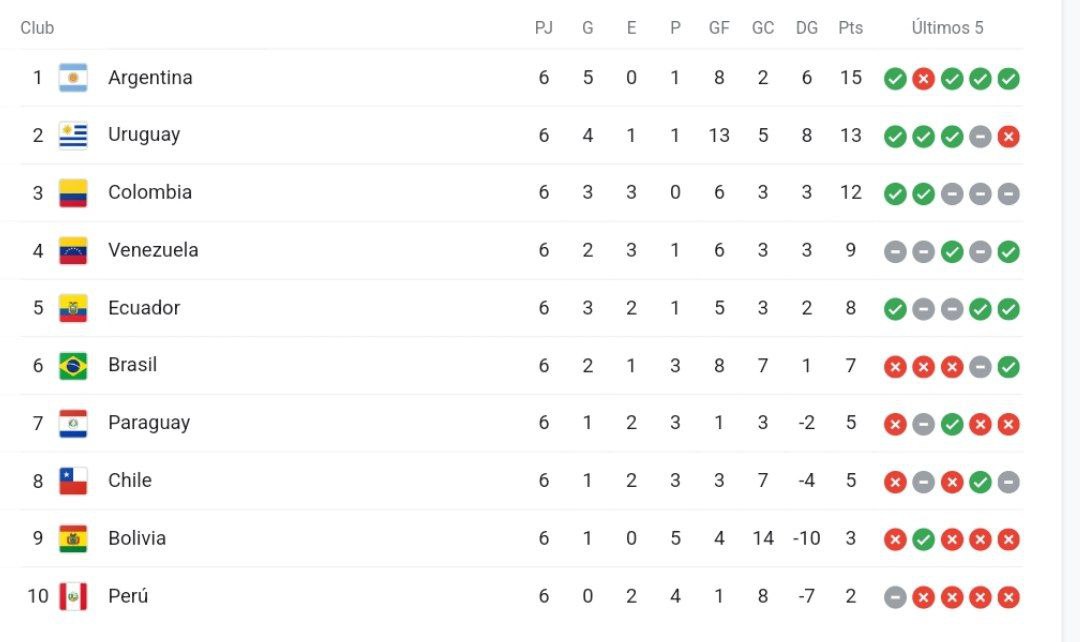Click the Últimos 5 column header
The width and height of the screenshot is (1080, 642).
tap(947, 28)
